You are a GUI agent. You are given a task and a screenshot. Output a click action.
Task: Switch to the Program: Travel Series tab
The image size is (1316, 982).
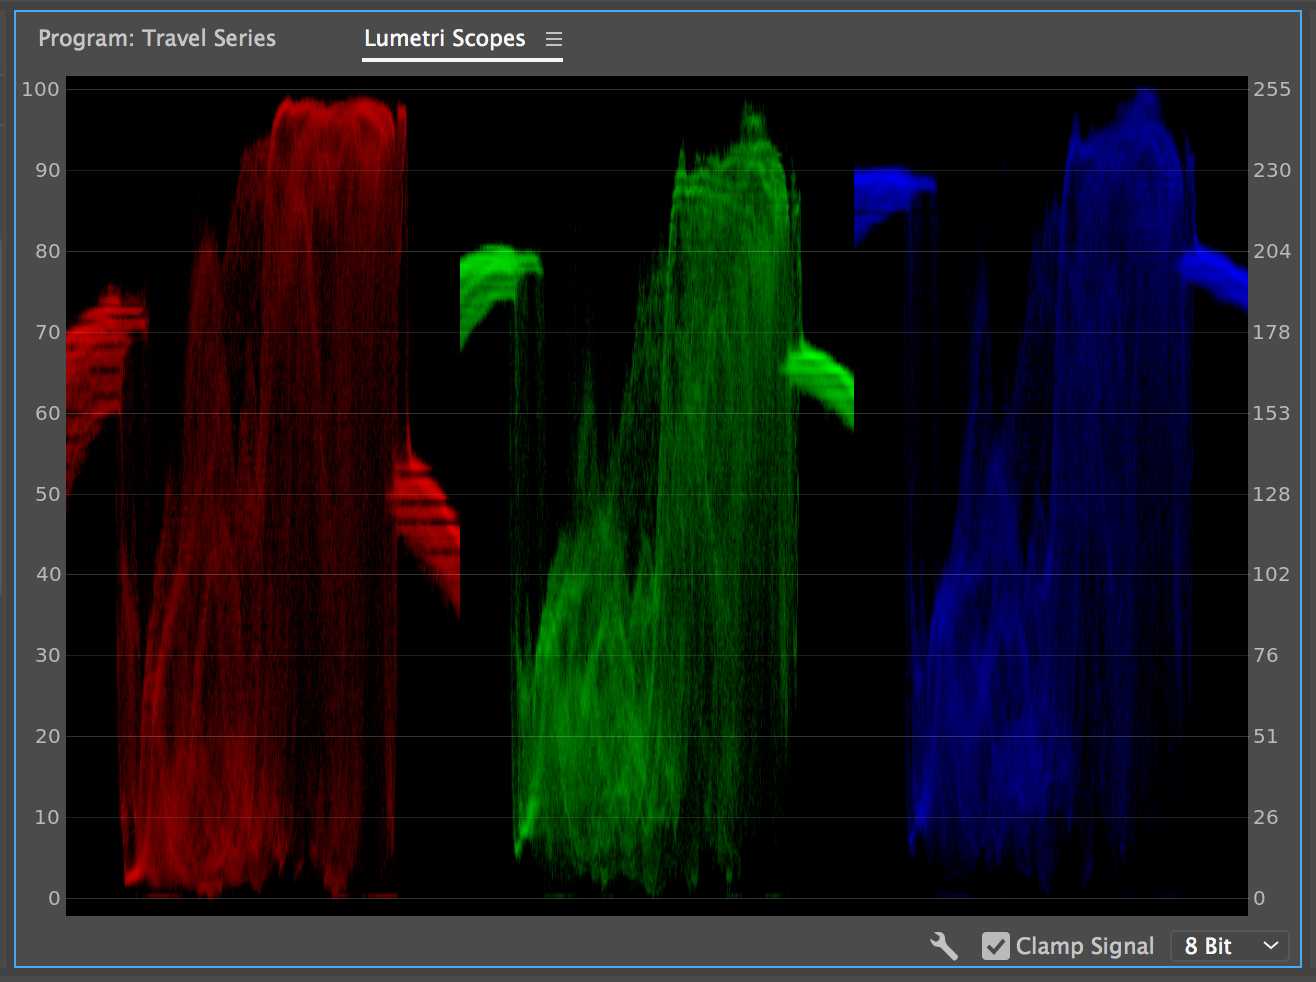(157, 39)
